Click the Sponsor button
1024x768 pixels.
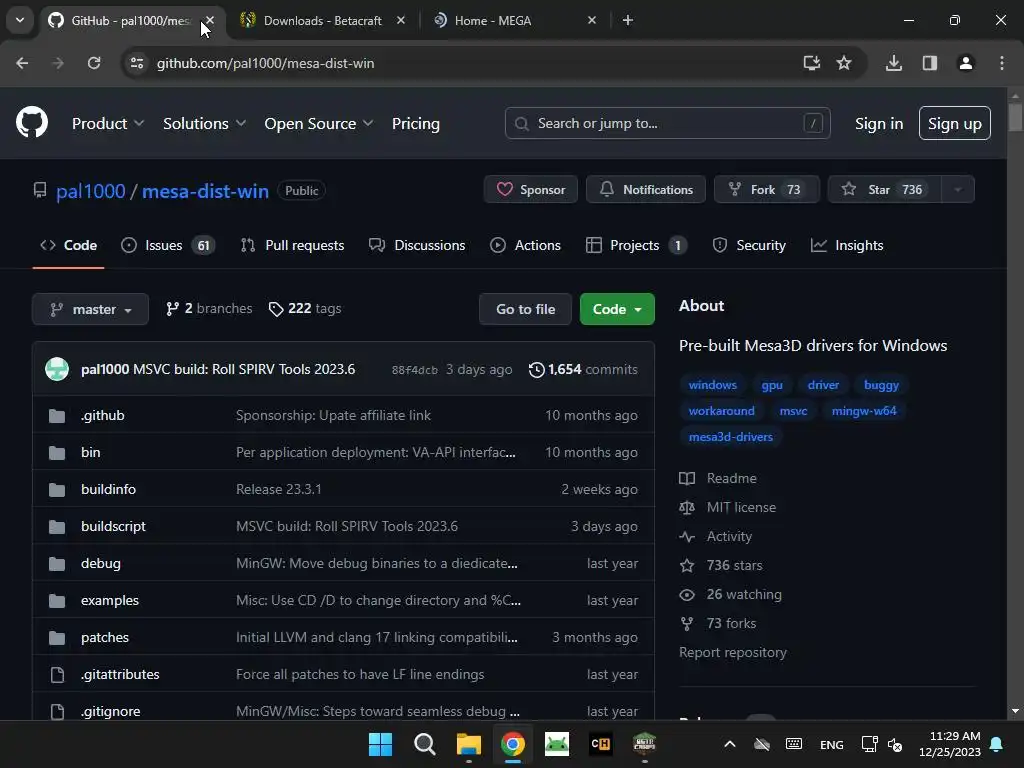(x=531, y=189)
